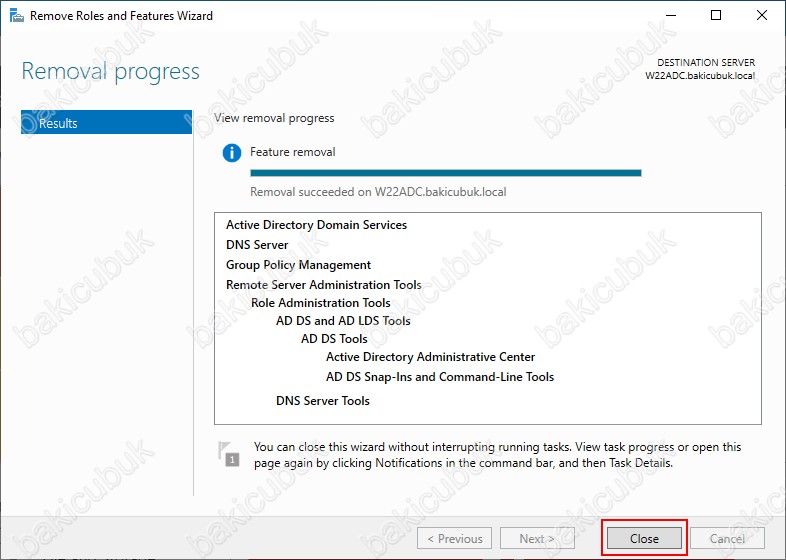Select AD DS and AD LDS Tools
786x560 pixels.
pyautogui.click(x=343, y=321)
